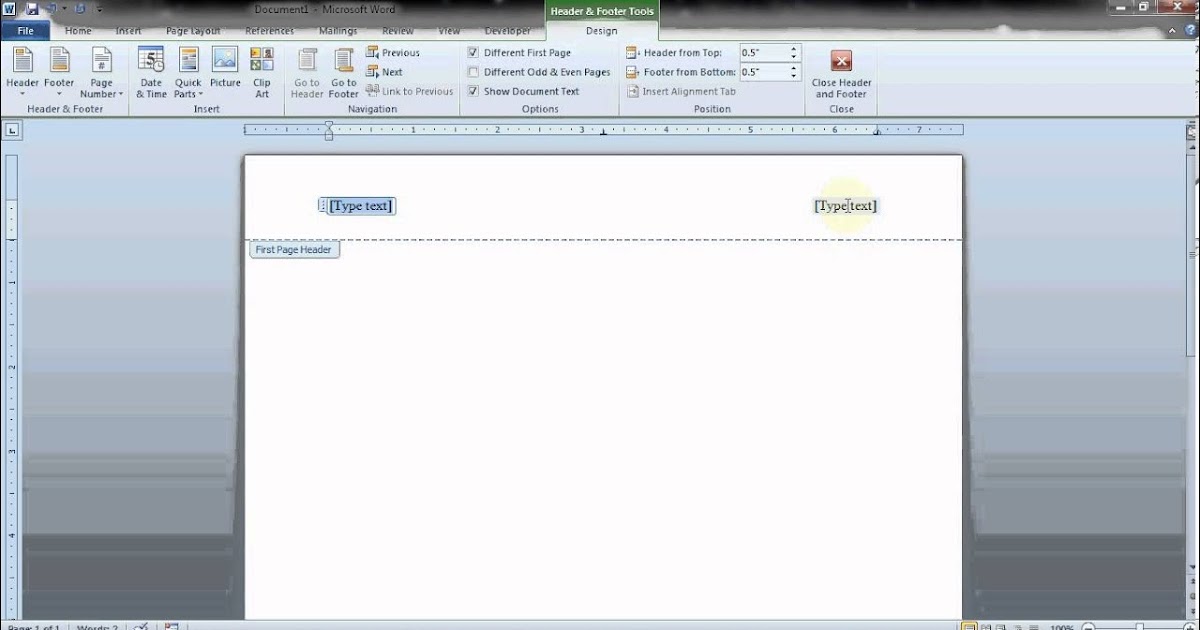This screenshot has height=630, width=1200.
Task: Click Insert Alignment Tab
Action: tap(681, 91)
